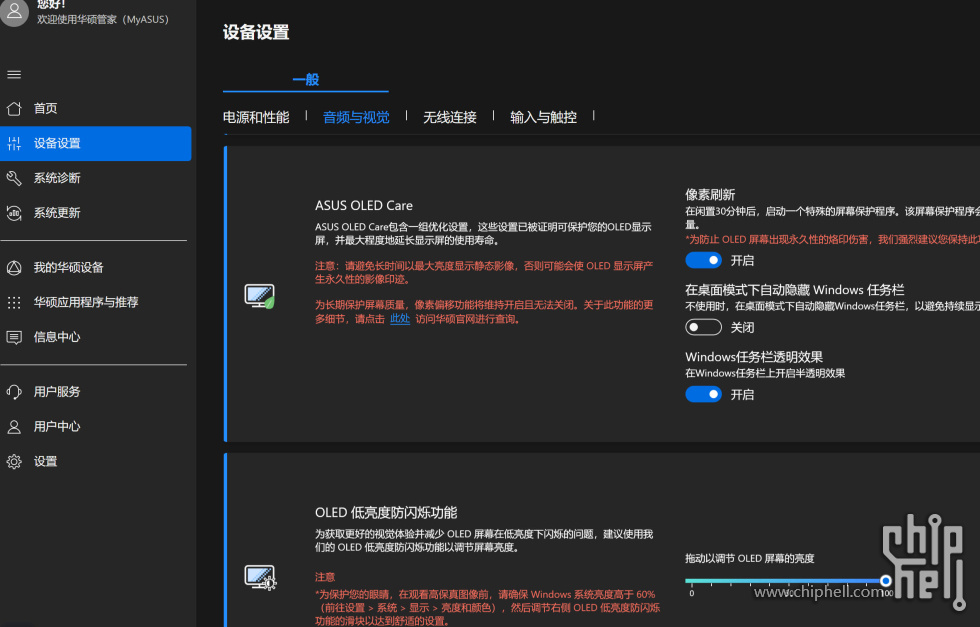Open 华硕应用程序与推荐 in the sidebar

(x=96, y=303)
